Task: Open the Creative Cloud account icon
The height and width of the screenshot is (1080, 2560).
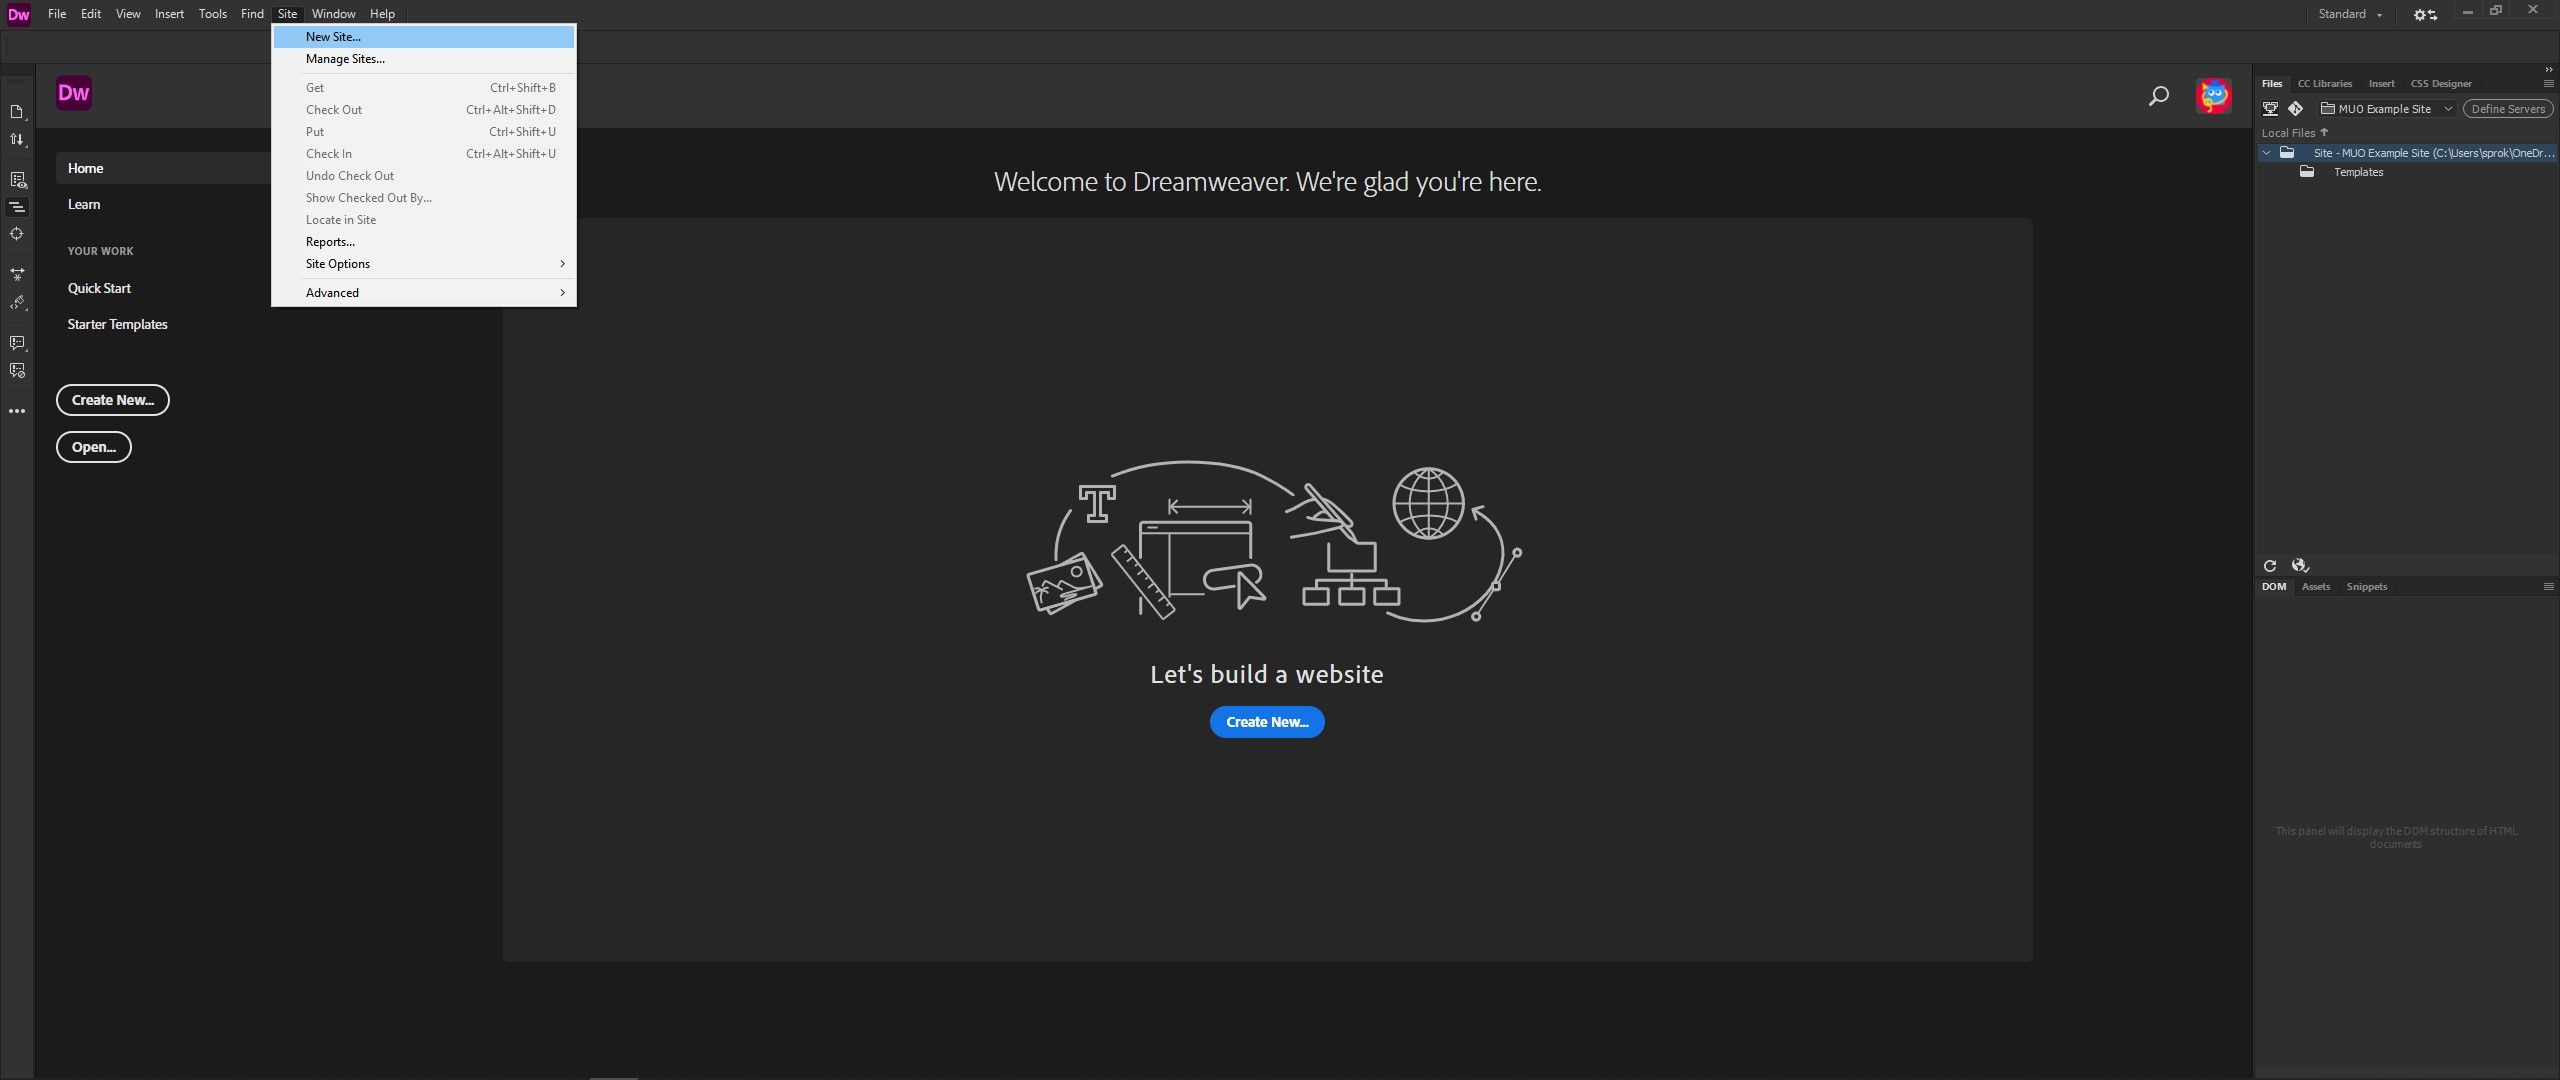Action: [2213, 96]
